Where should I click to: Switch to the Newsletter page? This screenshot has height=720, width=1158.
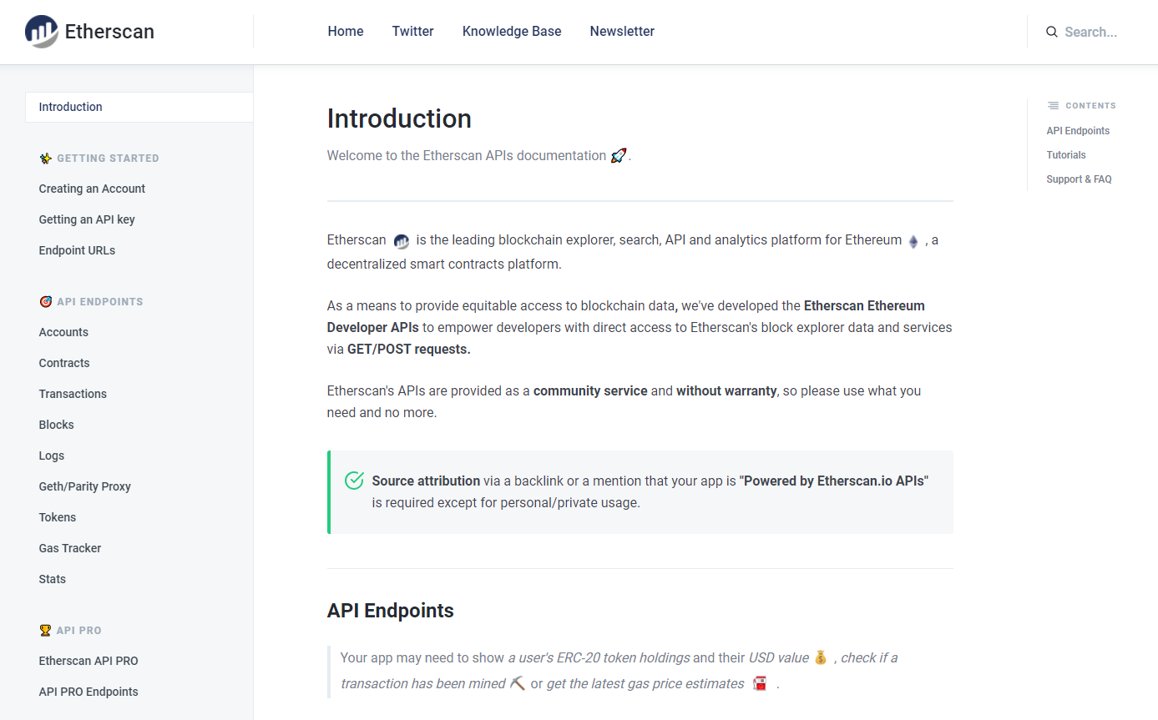622,31
